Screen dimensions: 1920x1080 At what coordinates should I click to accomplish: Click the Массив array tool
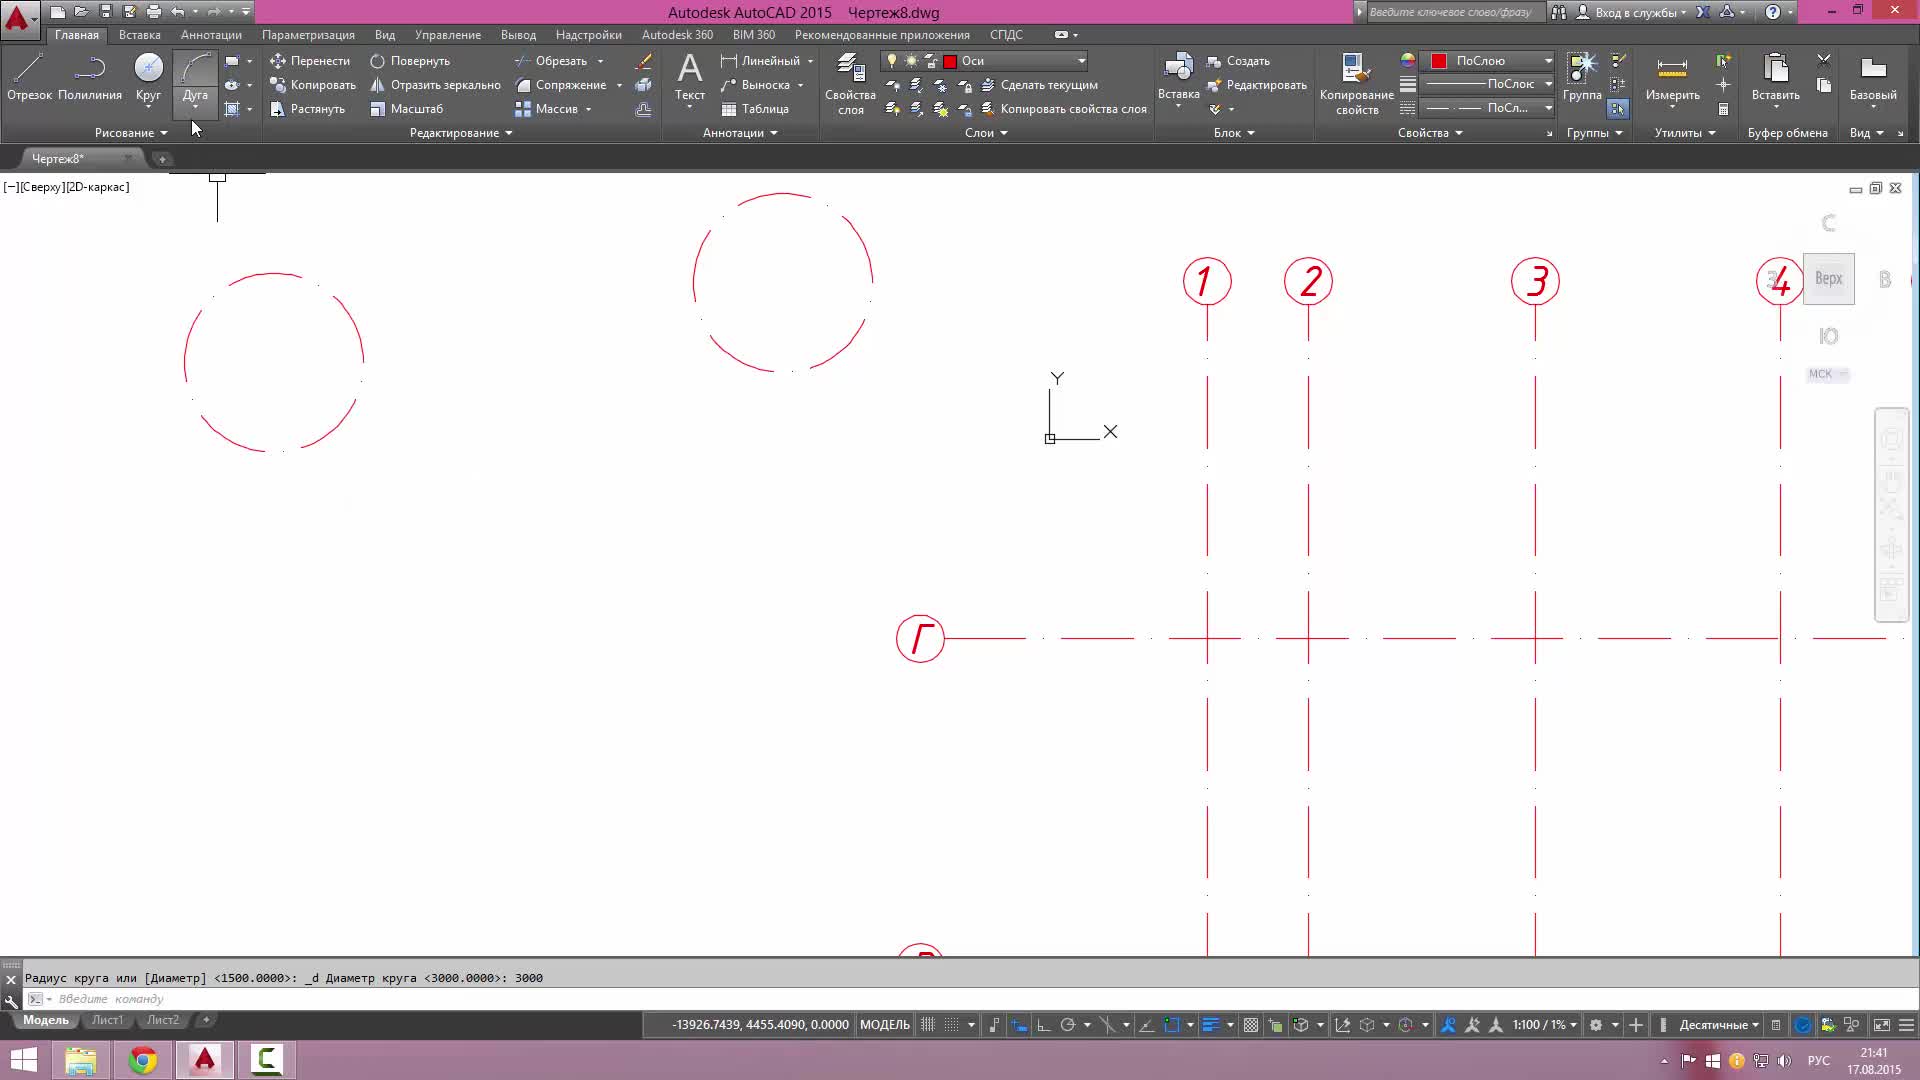(x=546, y=109)
